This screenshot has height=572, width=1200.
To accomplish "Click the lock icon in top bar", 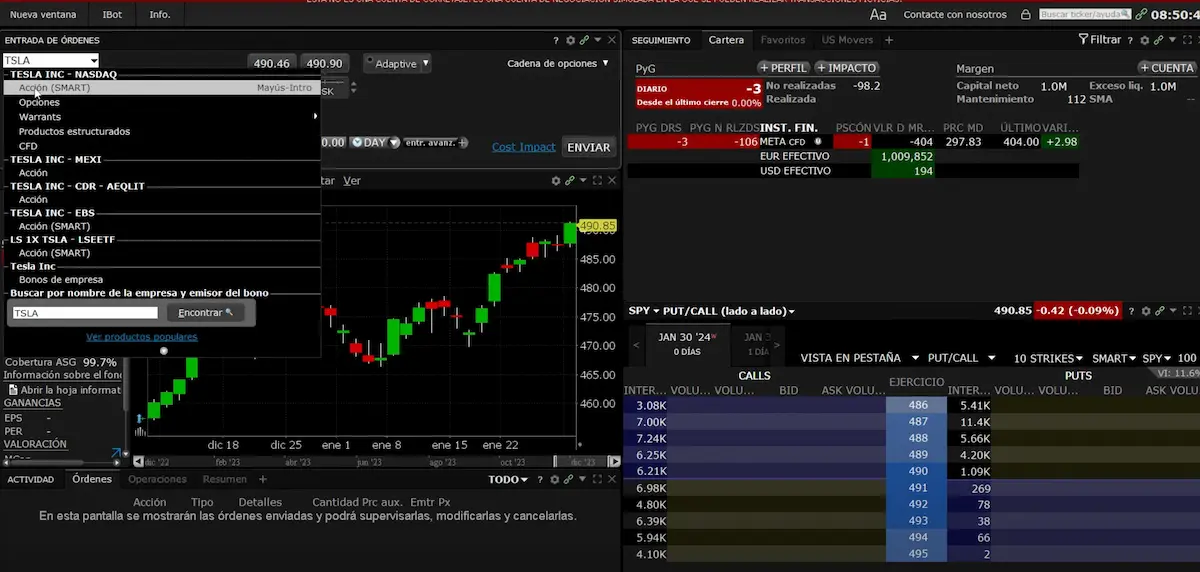I will [1026, 15].
